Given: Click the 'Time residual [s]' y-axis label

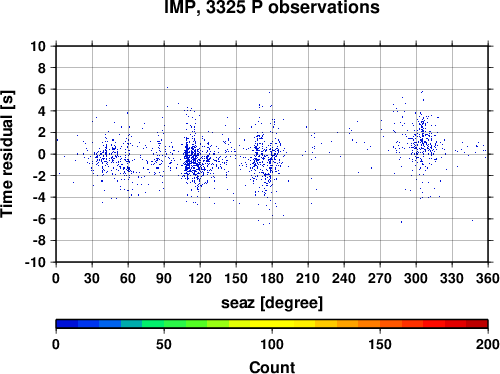Looking at the screenshot, I should [7, 154].
